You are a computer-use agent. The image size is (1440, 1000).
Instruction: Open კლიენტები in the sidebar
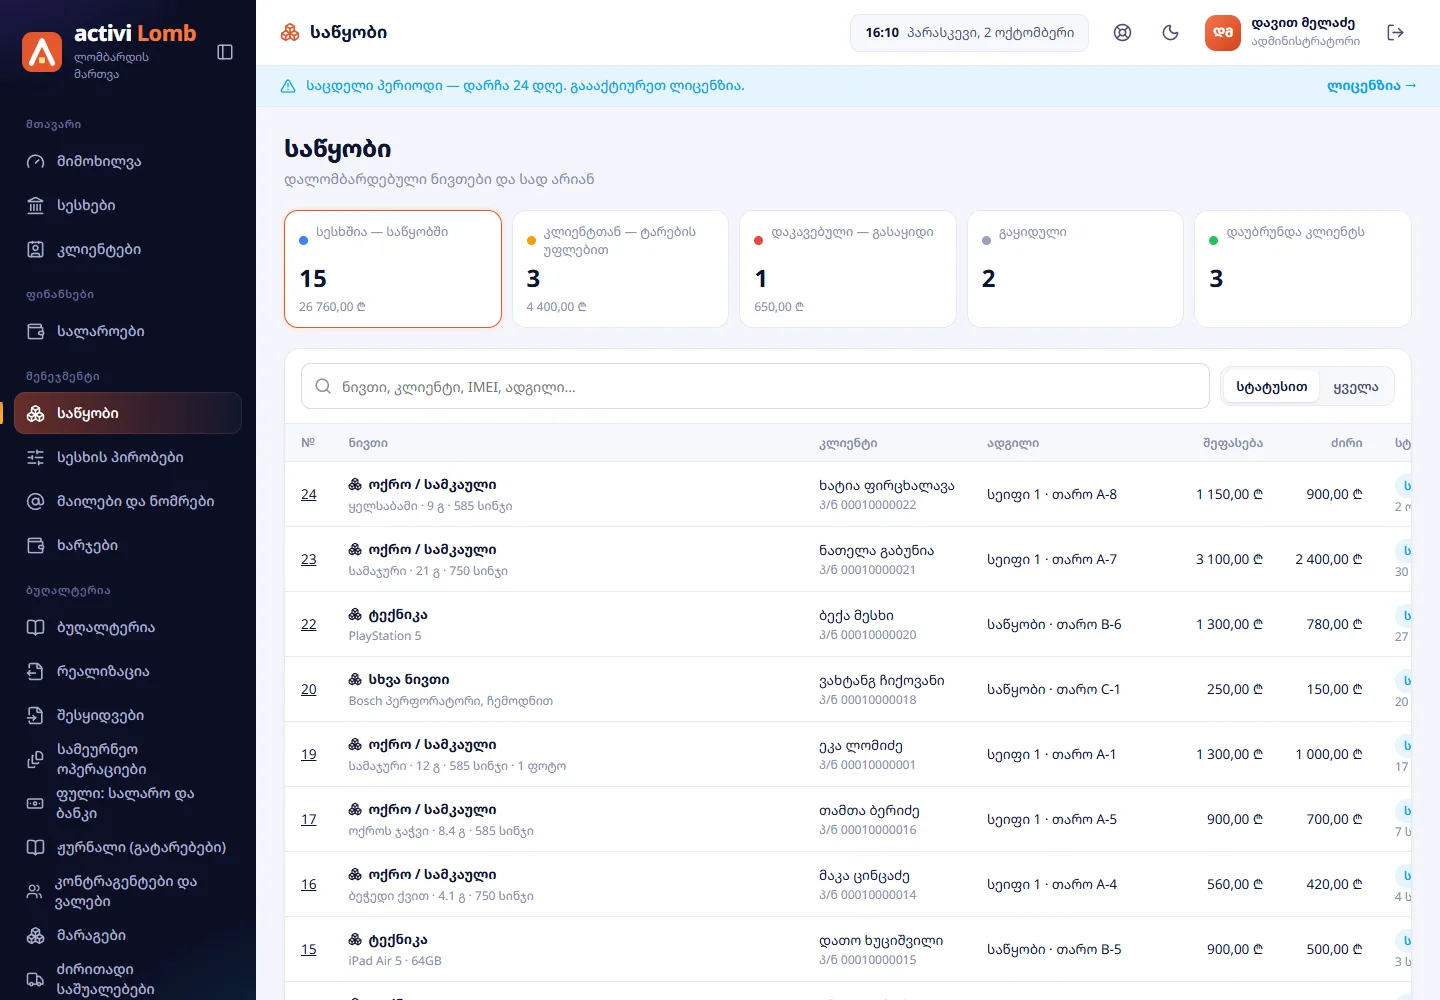point(128,249)
